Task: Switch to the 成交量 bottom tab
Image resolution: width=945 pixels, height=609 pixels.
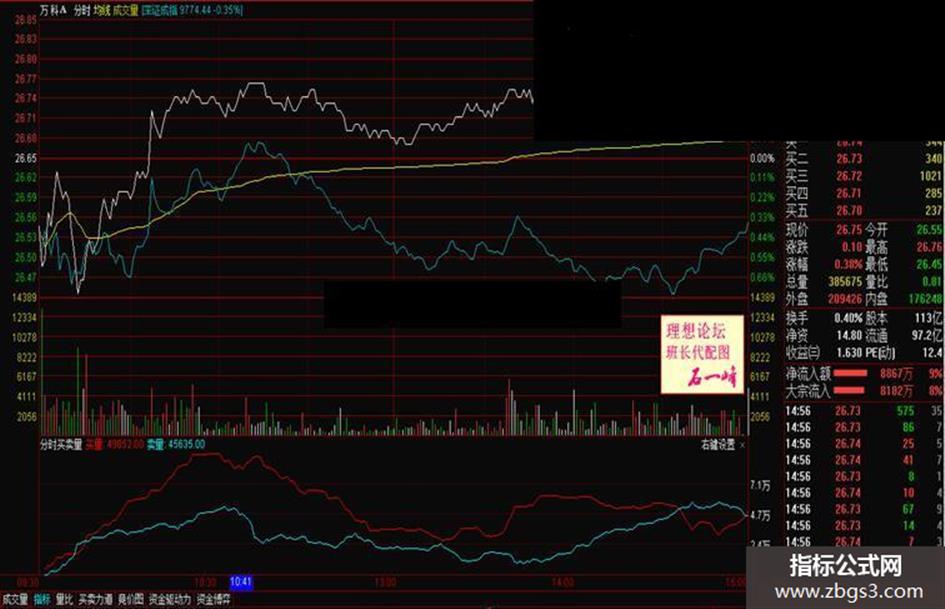Action: point(15,599)
